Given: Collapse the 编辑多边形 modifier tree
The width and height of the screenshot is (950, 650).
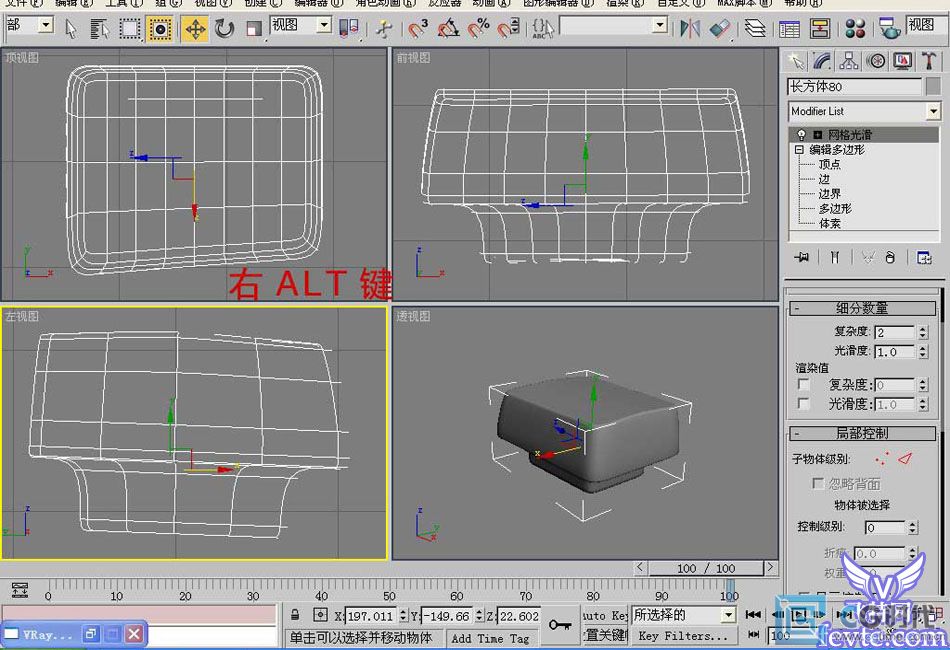Looking at the screenshot, I should coord(799,149).
